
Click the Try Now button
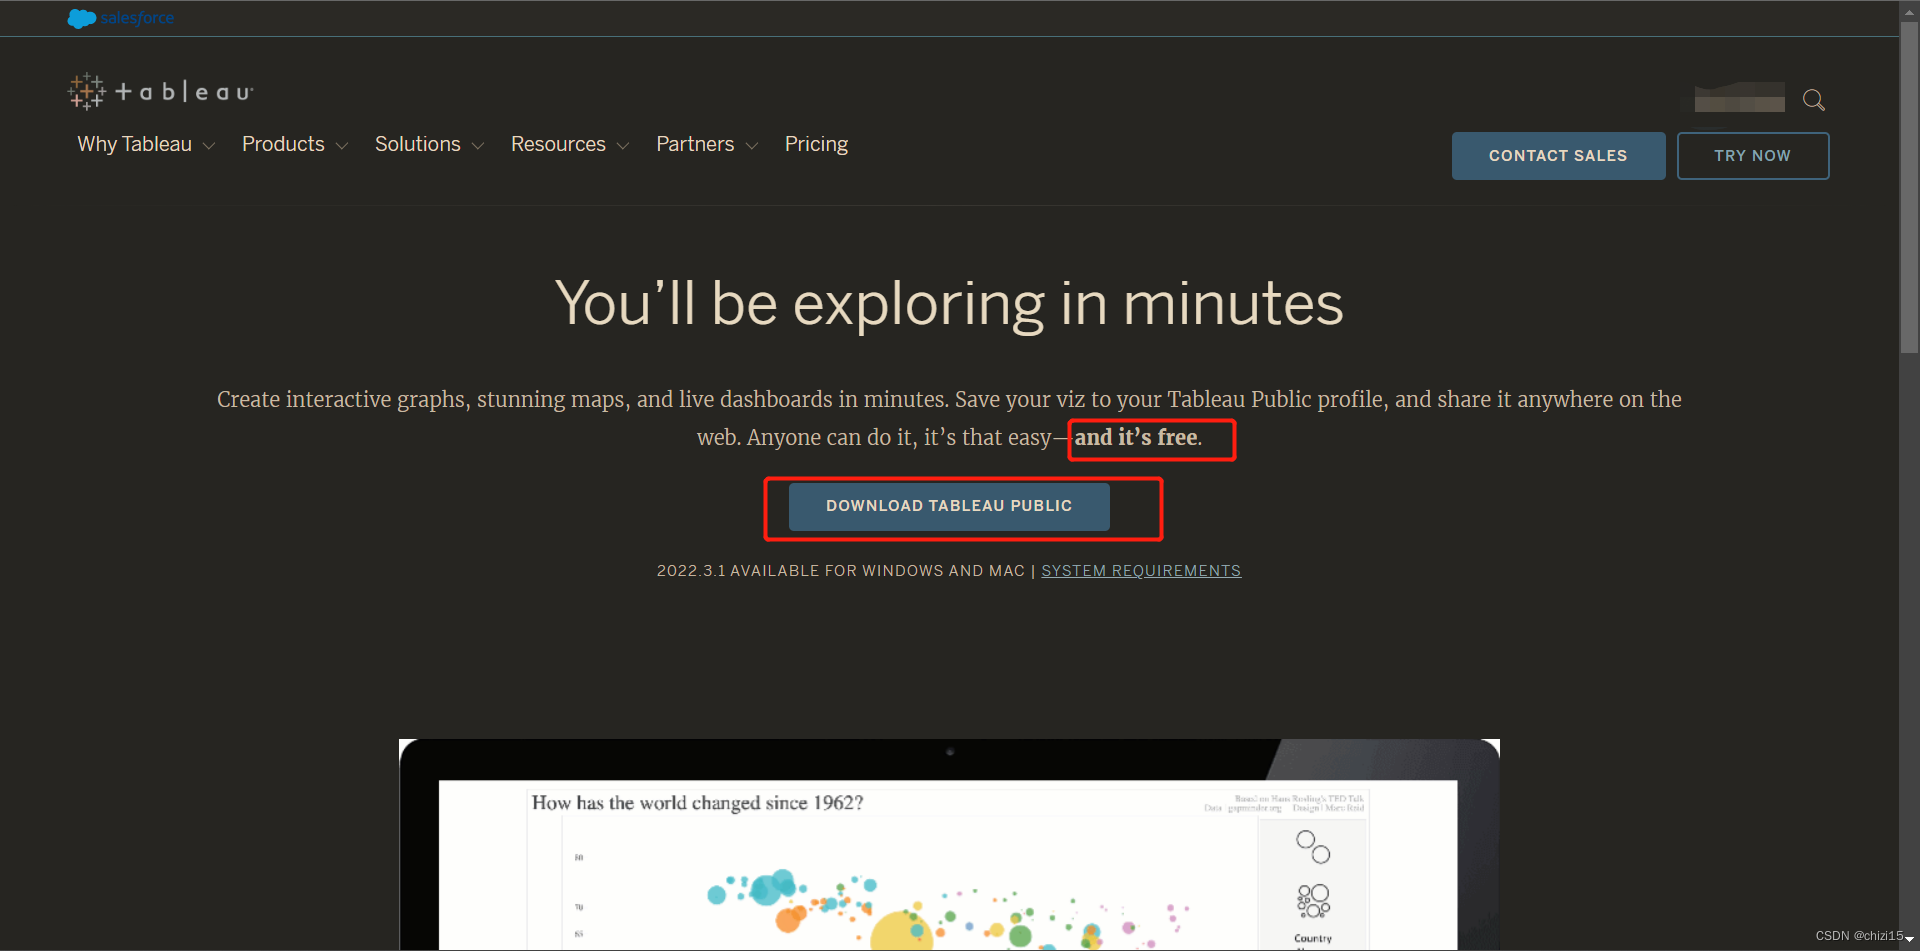[1752, 156]
